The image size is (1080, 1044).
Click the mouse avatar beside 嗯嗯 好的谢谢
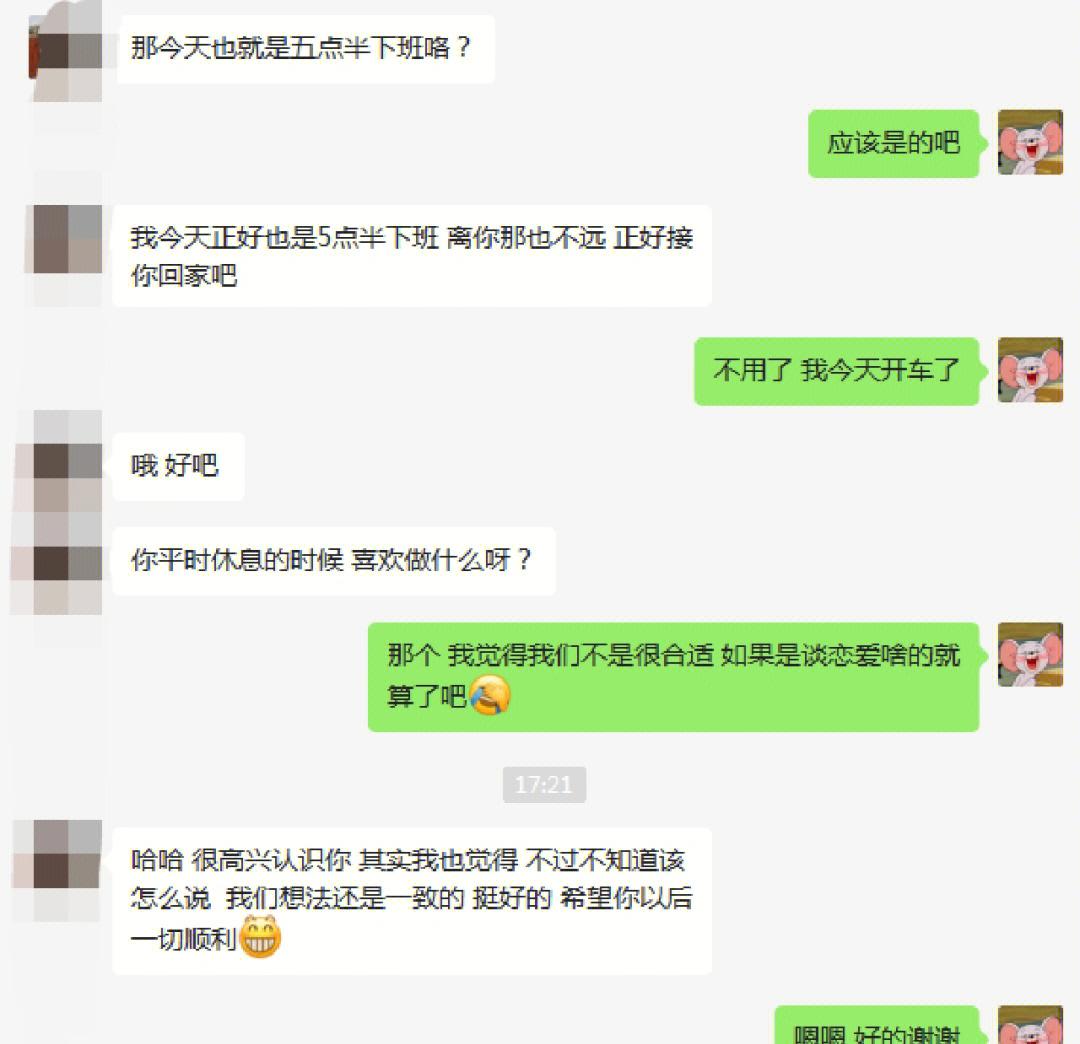[1030, 1025]
